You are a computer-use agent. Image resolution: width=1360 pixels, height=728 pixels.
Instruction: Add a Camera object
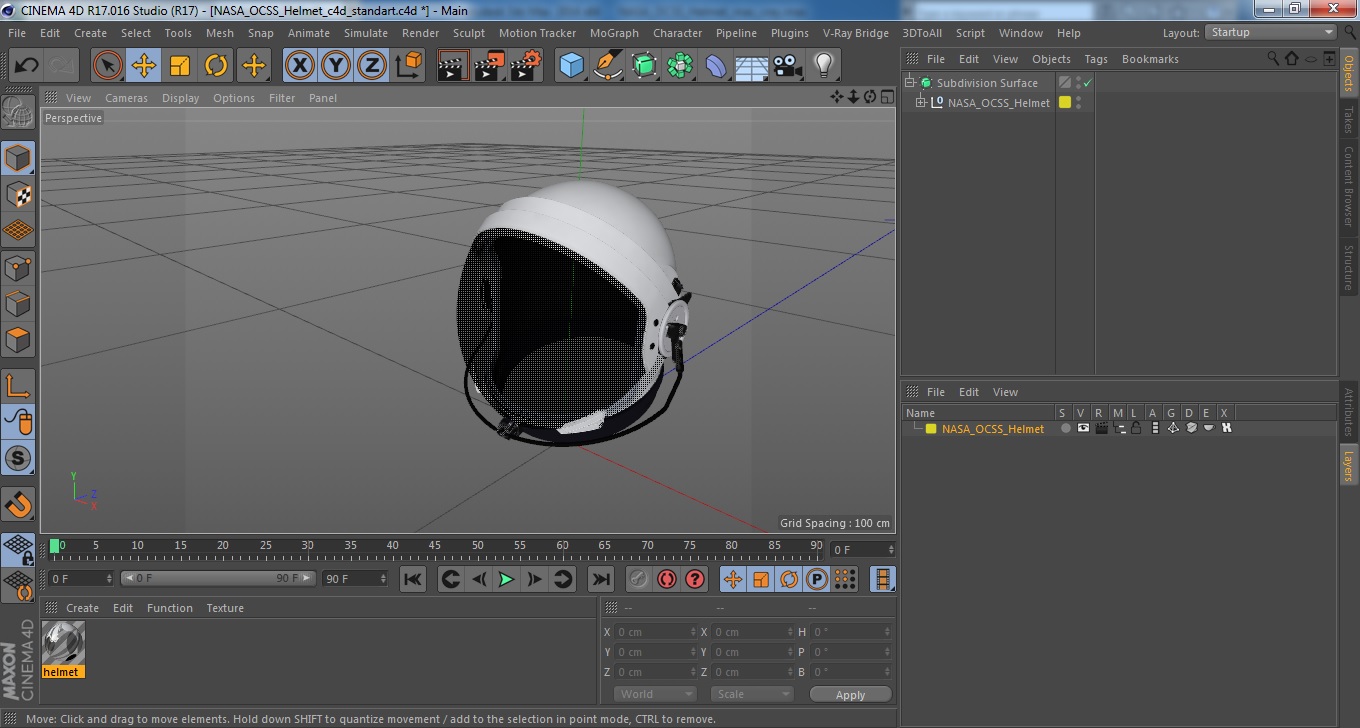[x=788, y=66]
